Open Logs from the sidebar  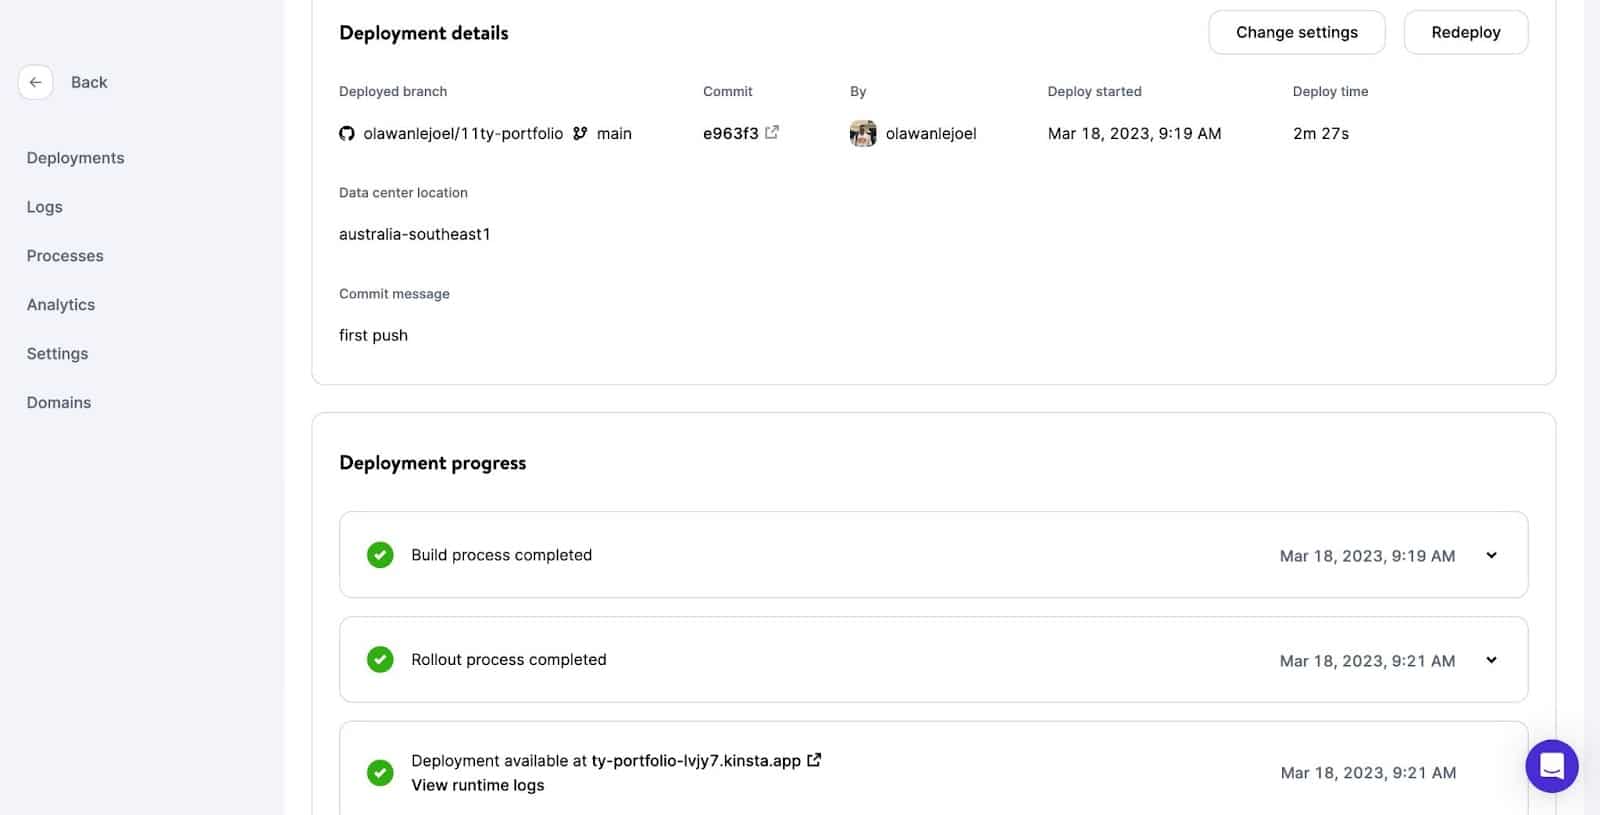tap(45, 207)
